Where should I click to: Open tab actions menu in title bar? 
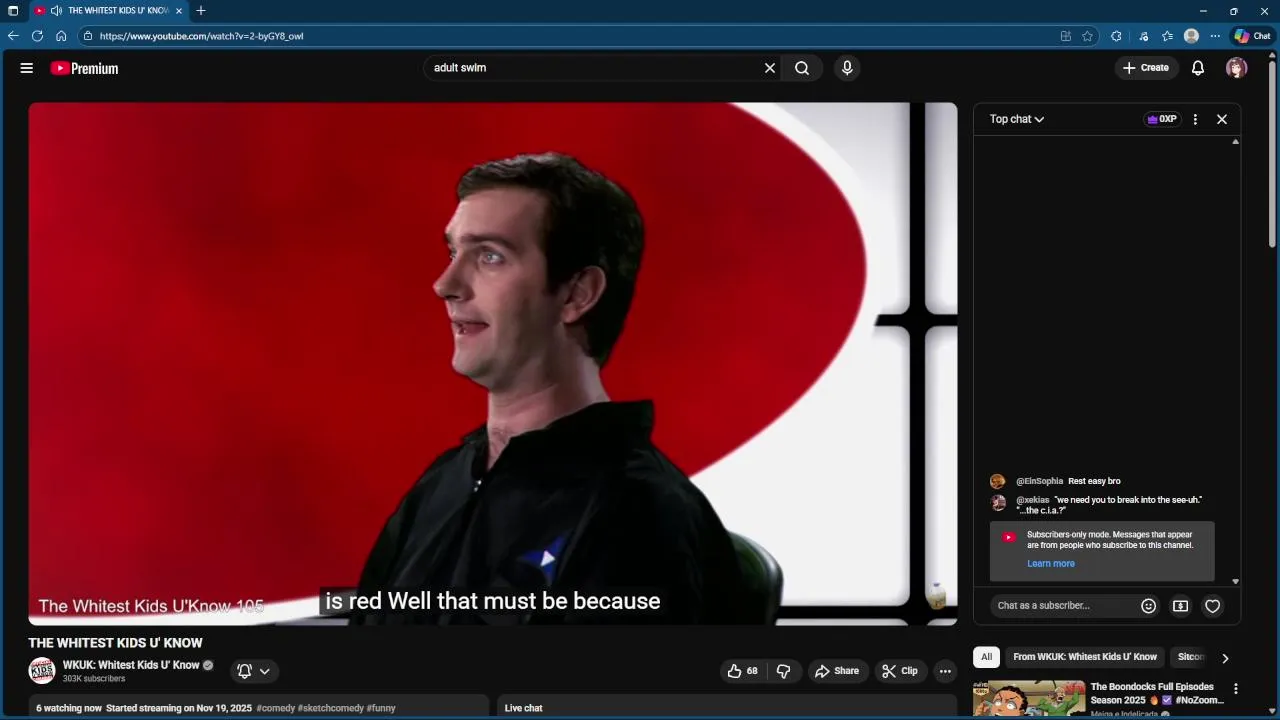pos(13,11)
